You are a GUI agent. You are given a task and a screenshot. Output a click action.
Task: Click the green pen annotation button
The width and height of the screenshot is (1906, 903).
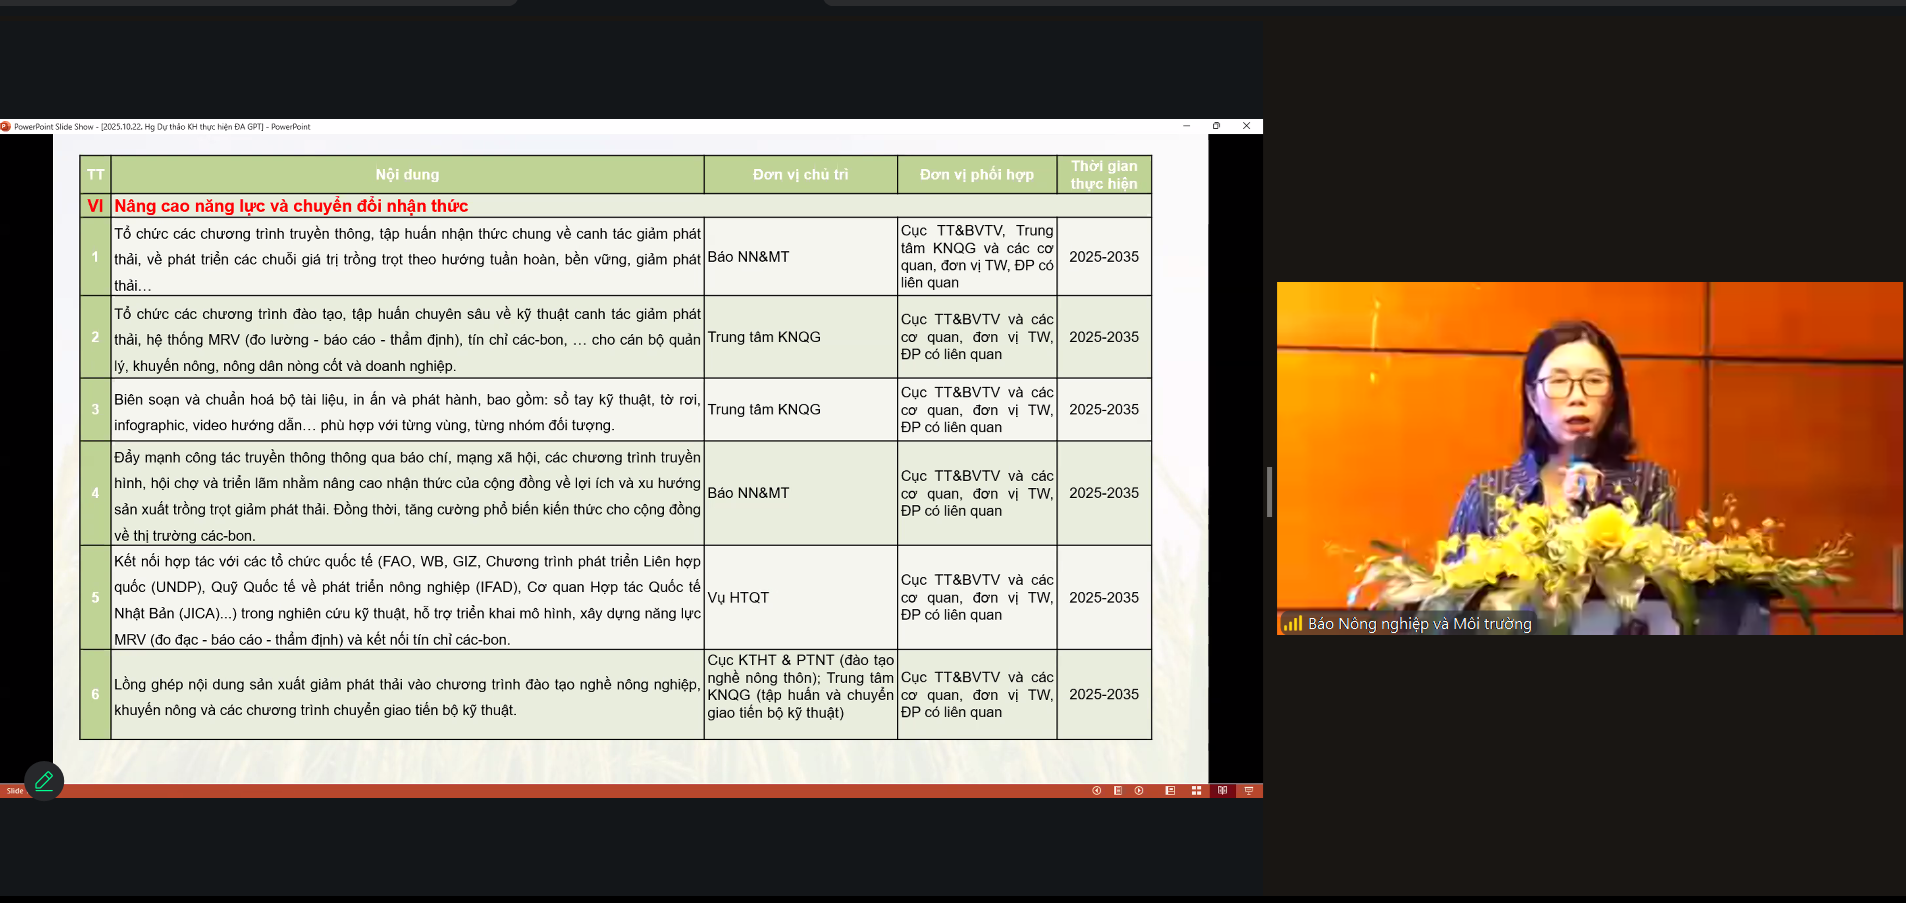[44, 781]
